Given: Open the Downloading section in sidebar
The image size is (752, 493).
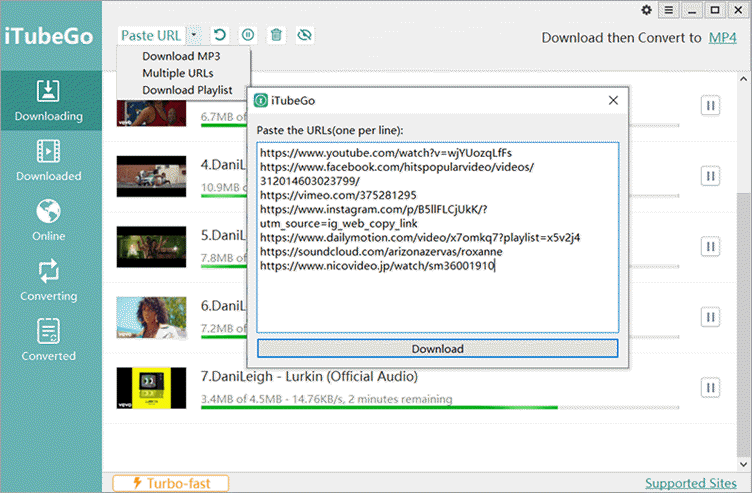Looking at the screenshot, I should (x=49, y=101).
